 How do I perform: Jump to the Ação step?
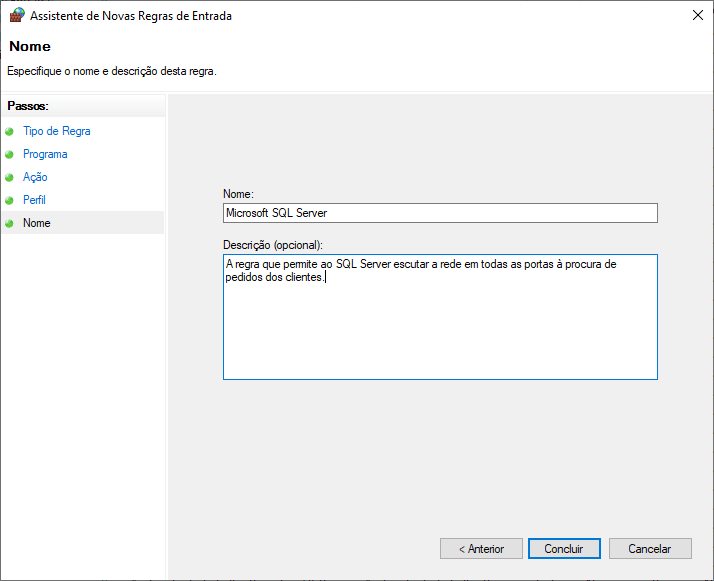pos(35,177)
